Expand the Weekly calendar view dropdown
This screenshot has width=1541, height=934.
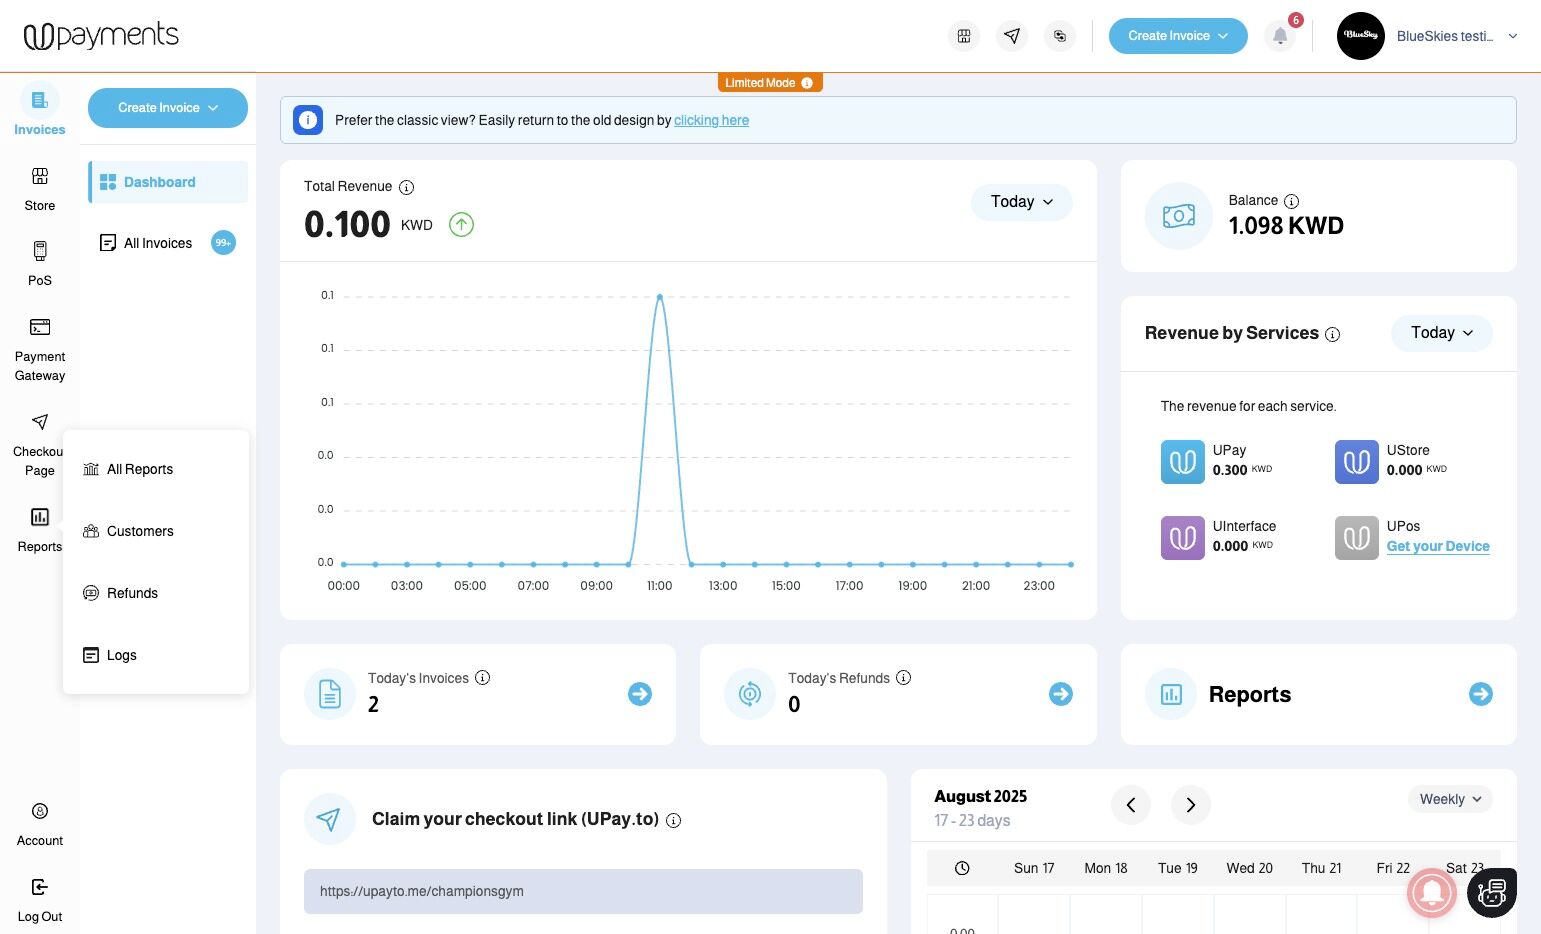tap(1450, 799)
